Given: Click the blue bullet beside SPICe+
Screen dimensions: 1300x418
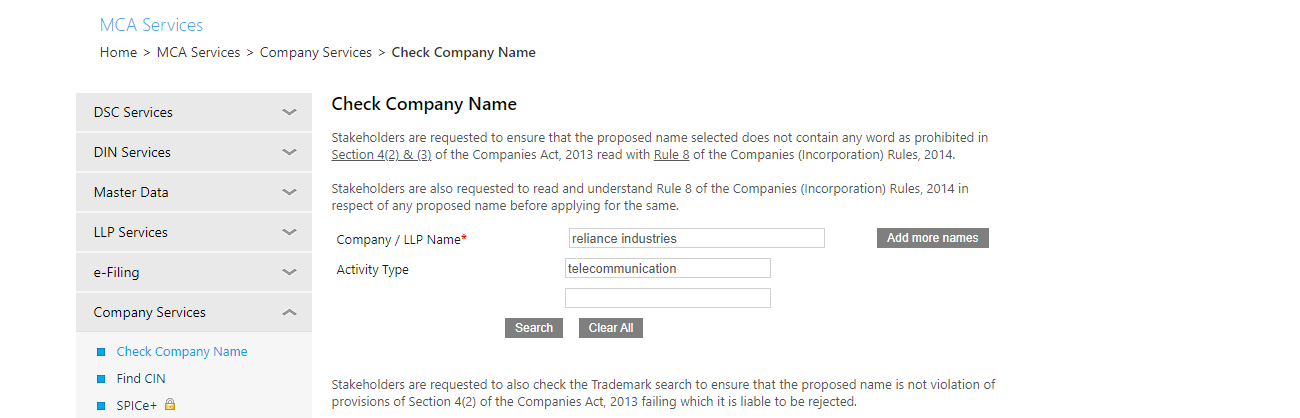Looking at the screenshot, I should pyautogui.click(x=101, y=406).
